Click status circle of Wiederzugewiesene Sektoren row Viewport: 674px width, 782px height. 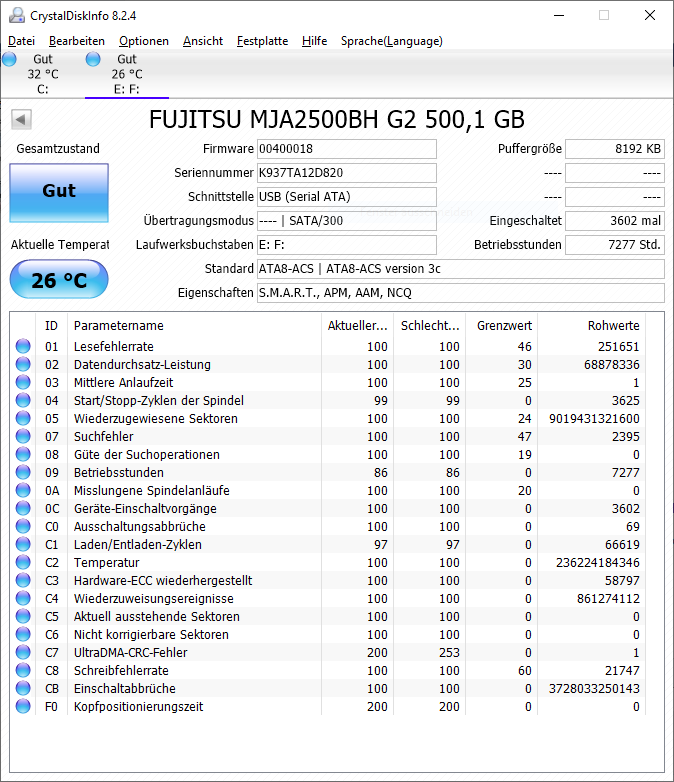click(23, 418)
